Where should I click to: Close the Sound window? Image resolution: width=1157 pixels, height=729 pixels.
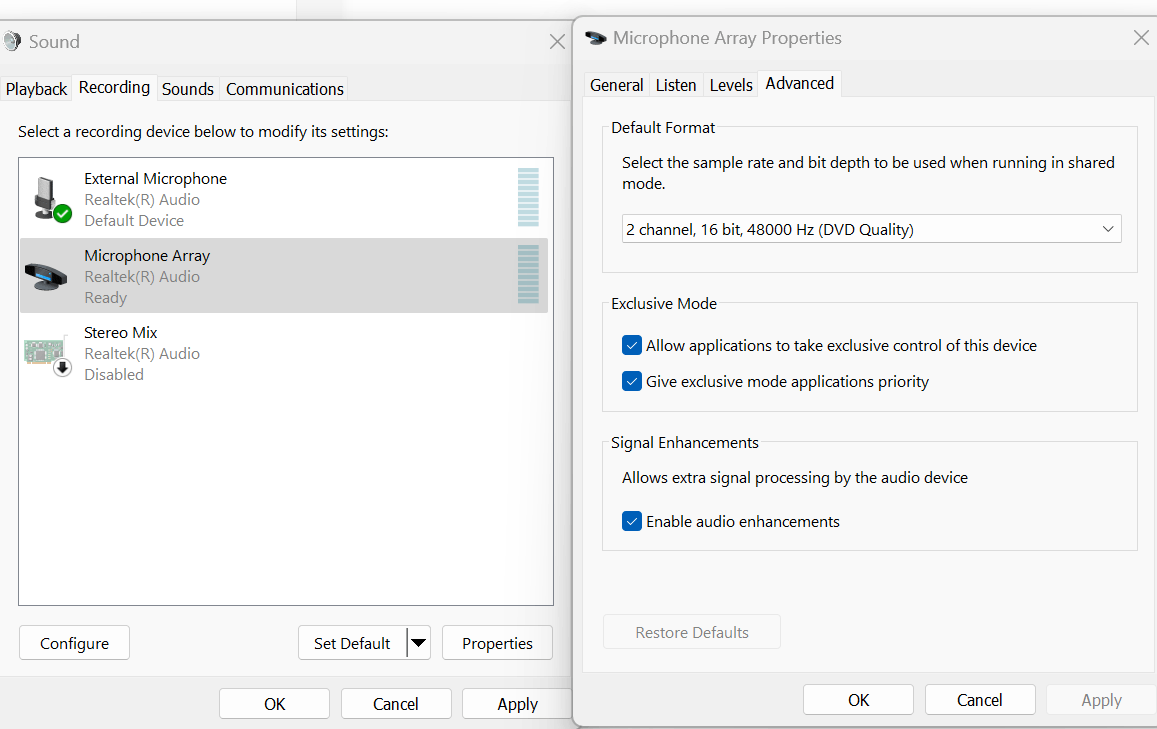click(557, 41)
